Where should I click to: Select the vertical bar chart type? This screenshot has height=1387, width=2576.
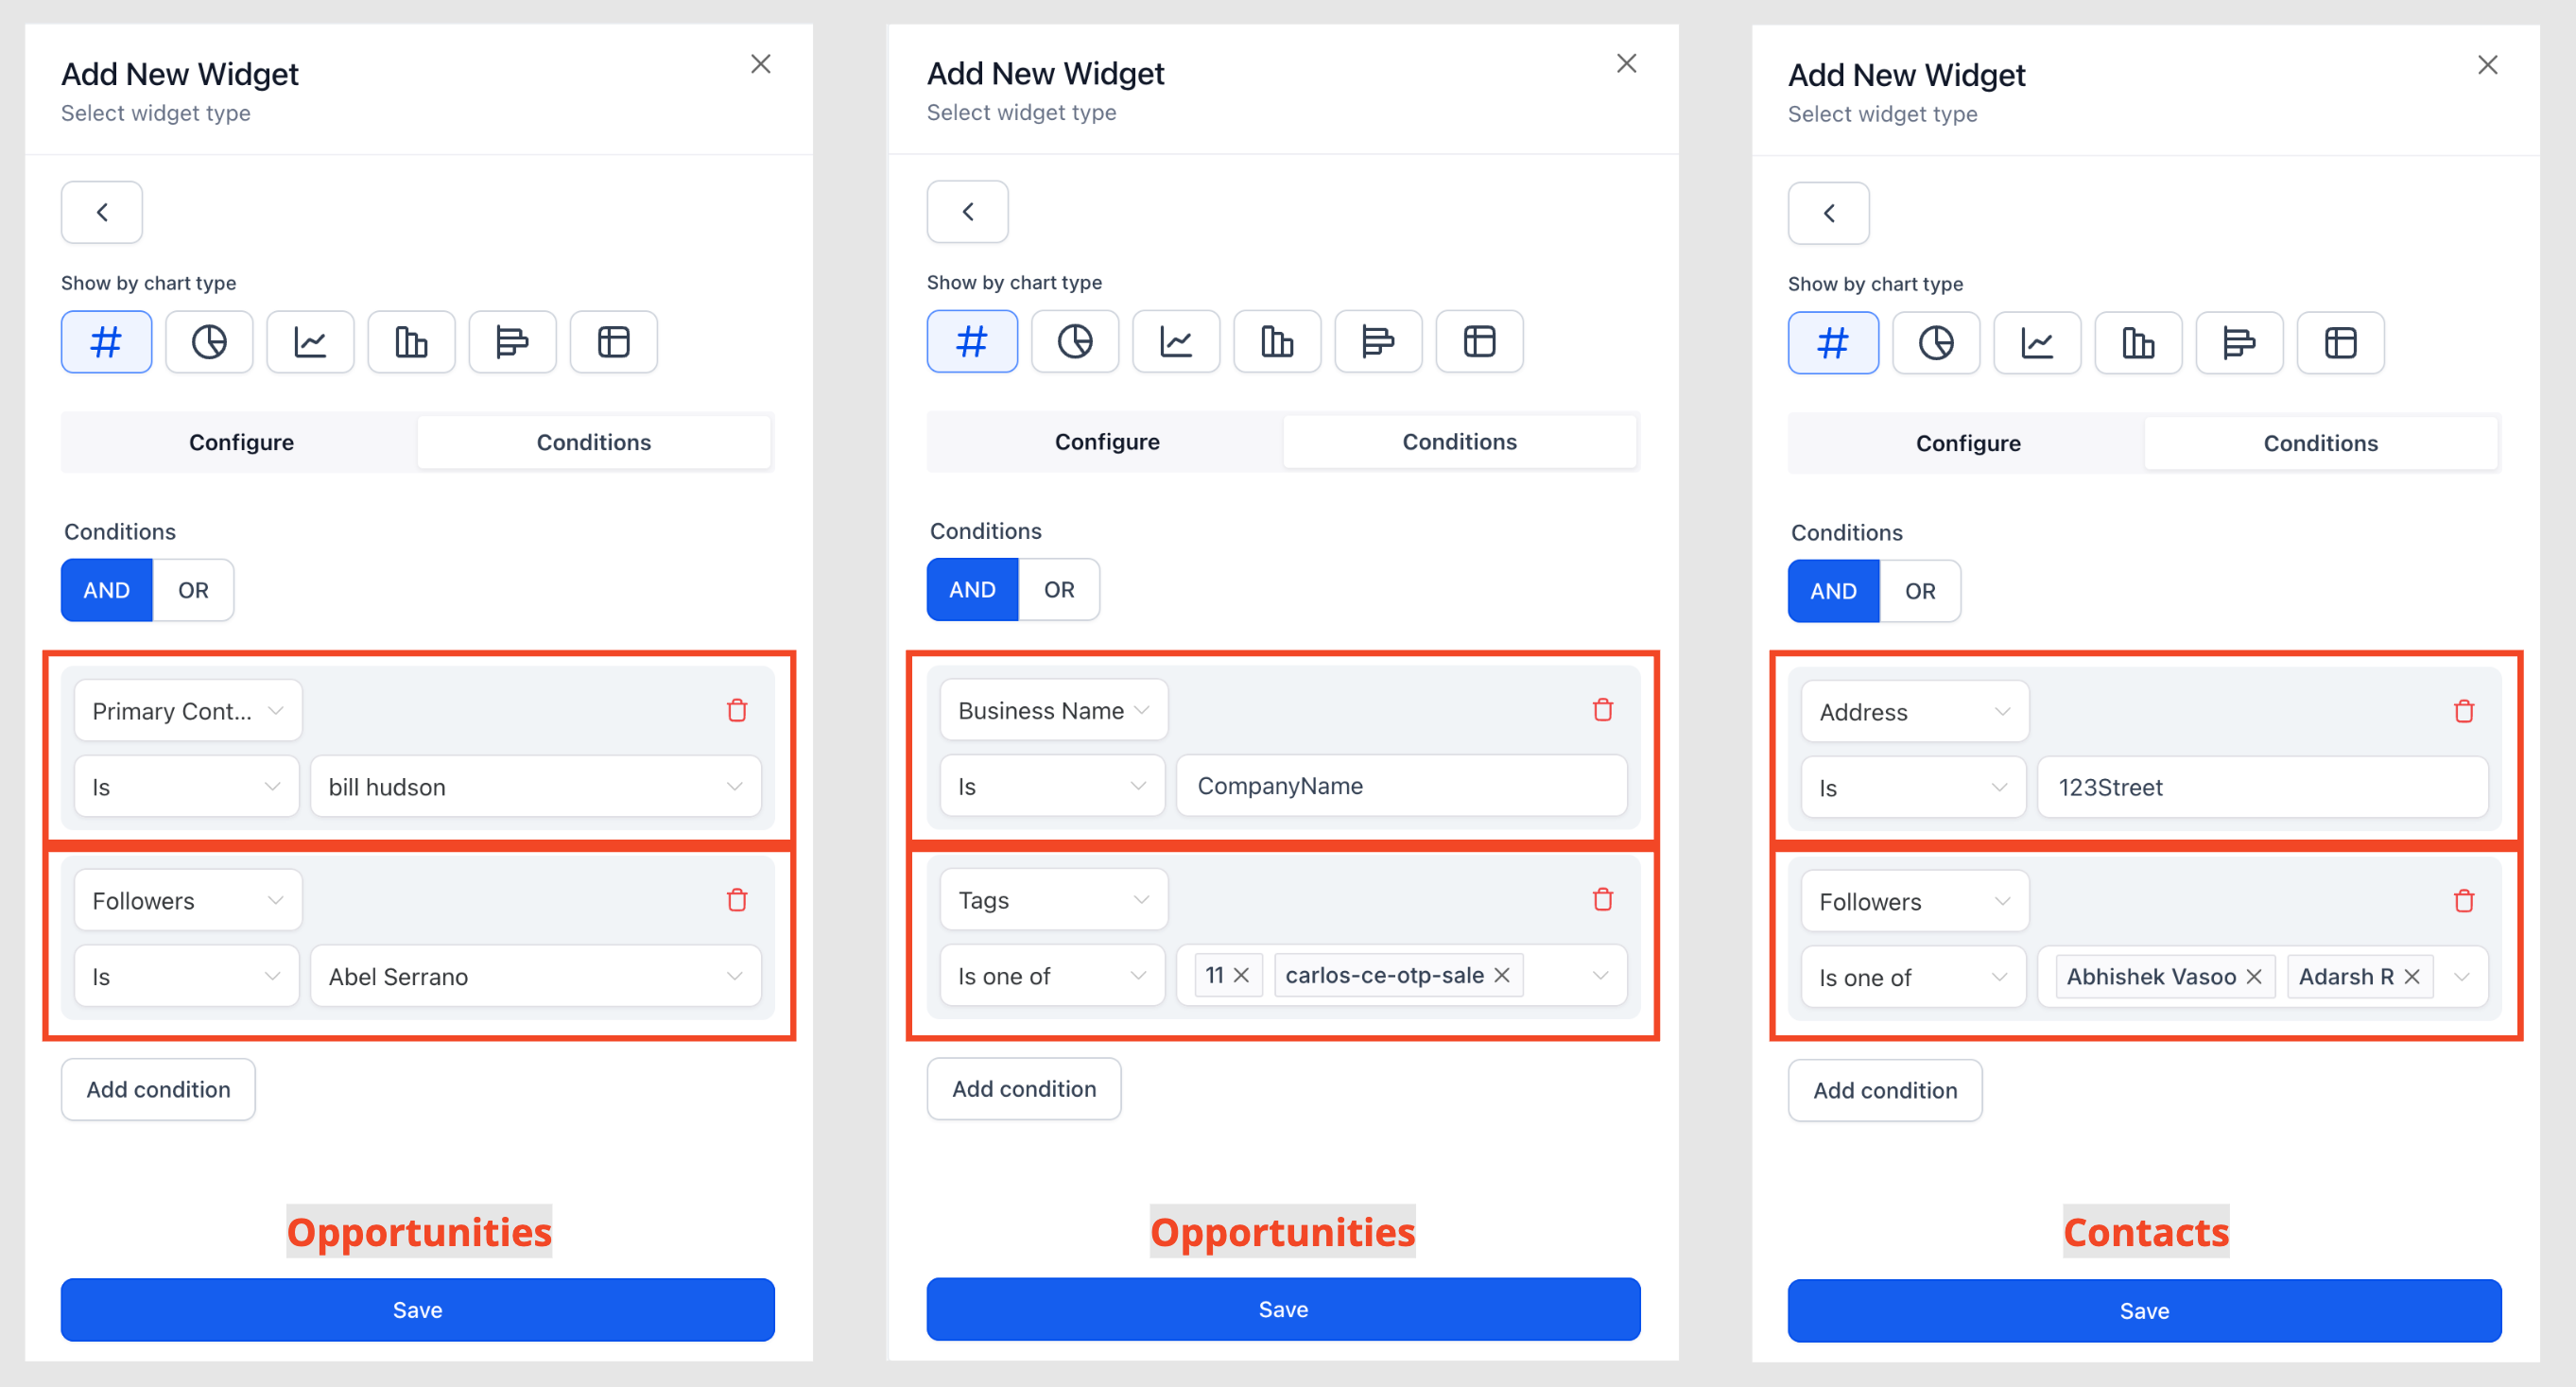click(411, 341)
